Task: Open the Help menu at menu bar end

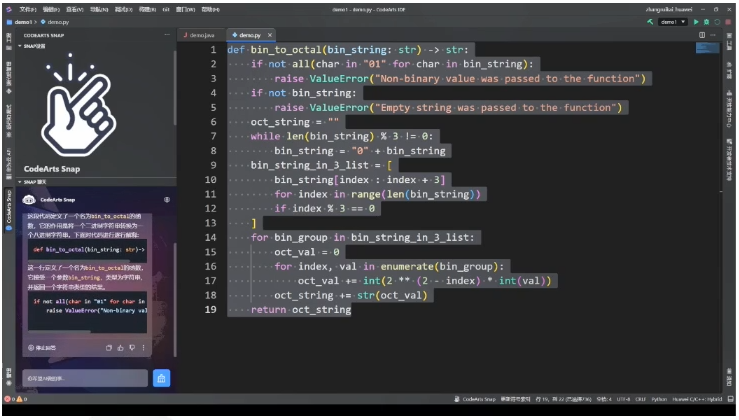Action: (210, 9)
